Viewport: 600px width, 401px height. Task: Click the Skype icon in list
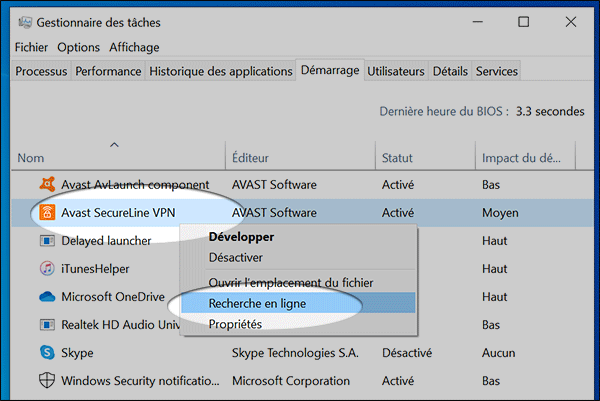click(x=46, y=353)
